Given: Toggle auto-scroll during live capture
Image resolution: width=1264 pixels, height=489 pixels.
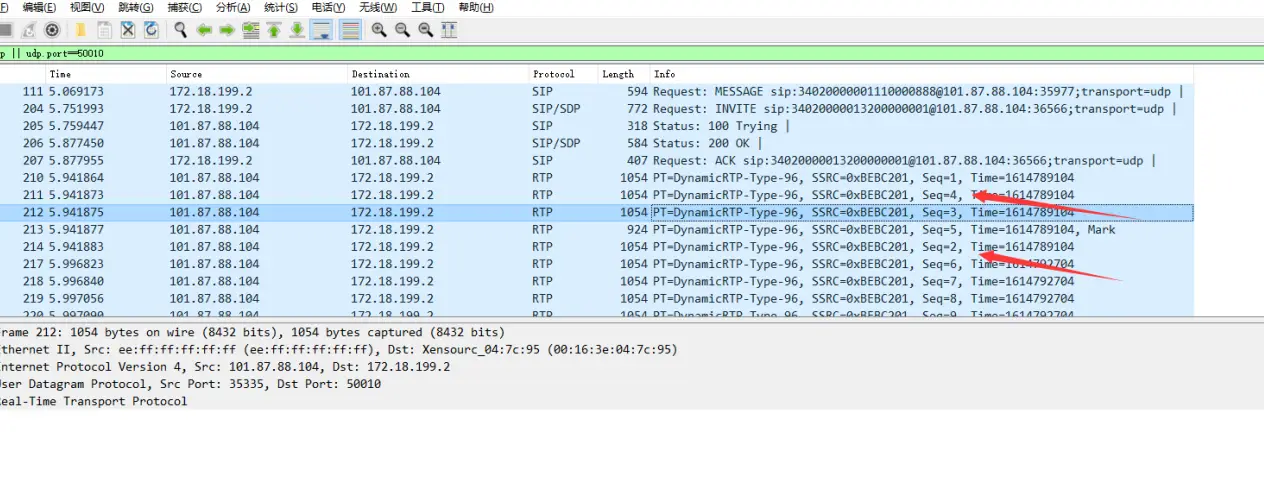Looking at the screenshot, I should (x=321, y=30).
